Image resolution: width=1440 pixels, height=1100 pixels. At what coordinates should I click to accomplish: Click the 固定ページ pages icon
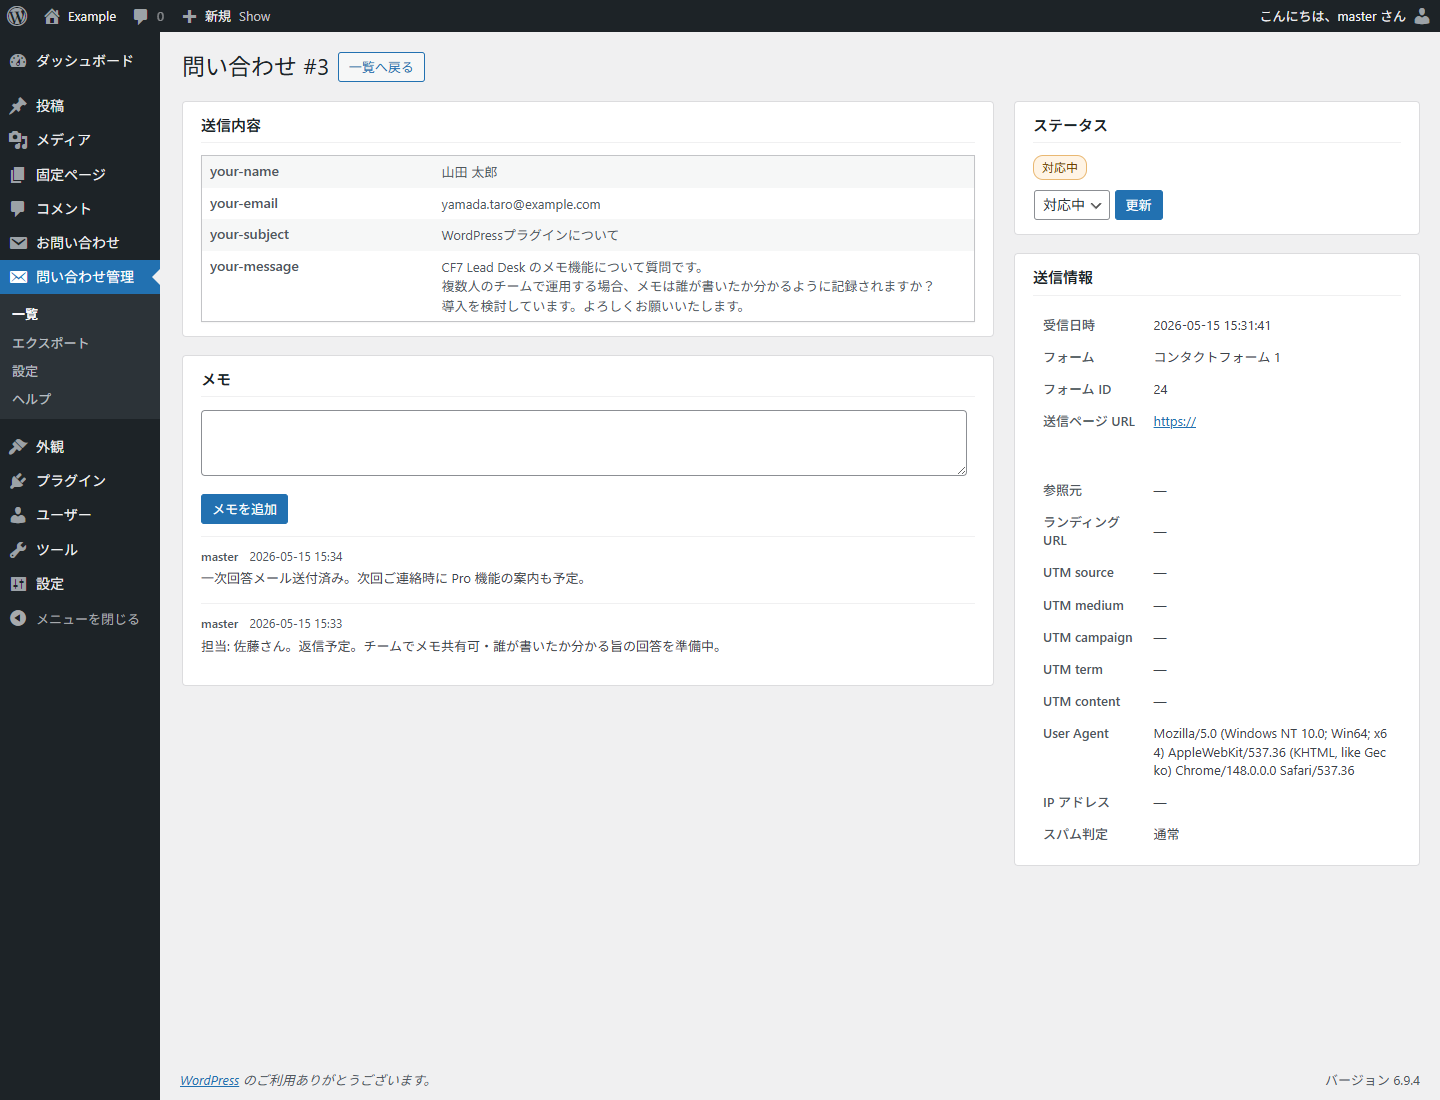pos(18,175)
